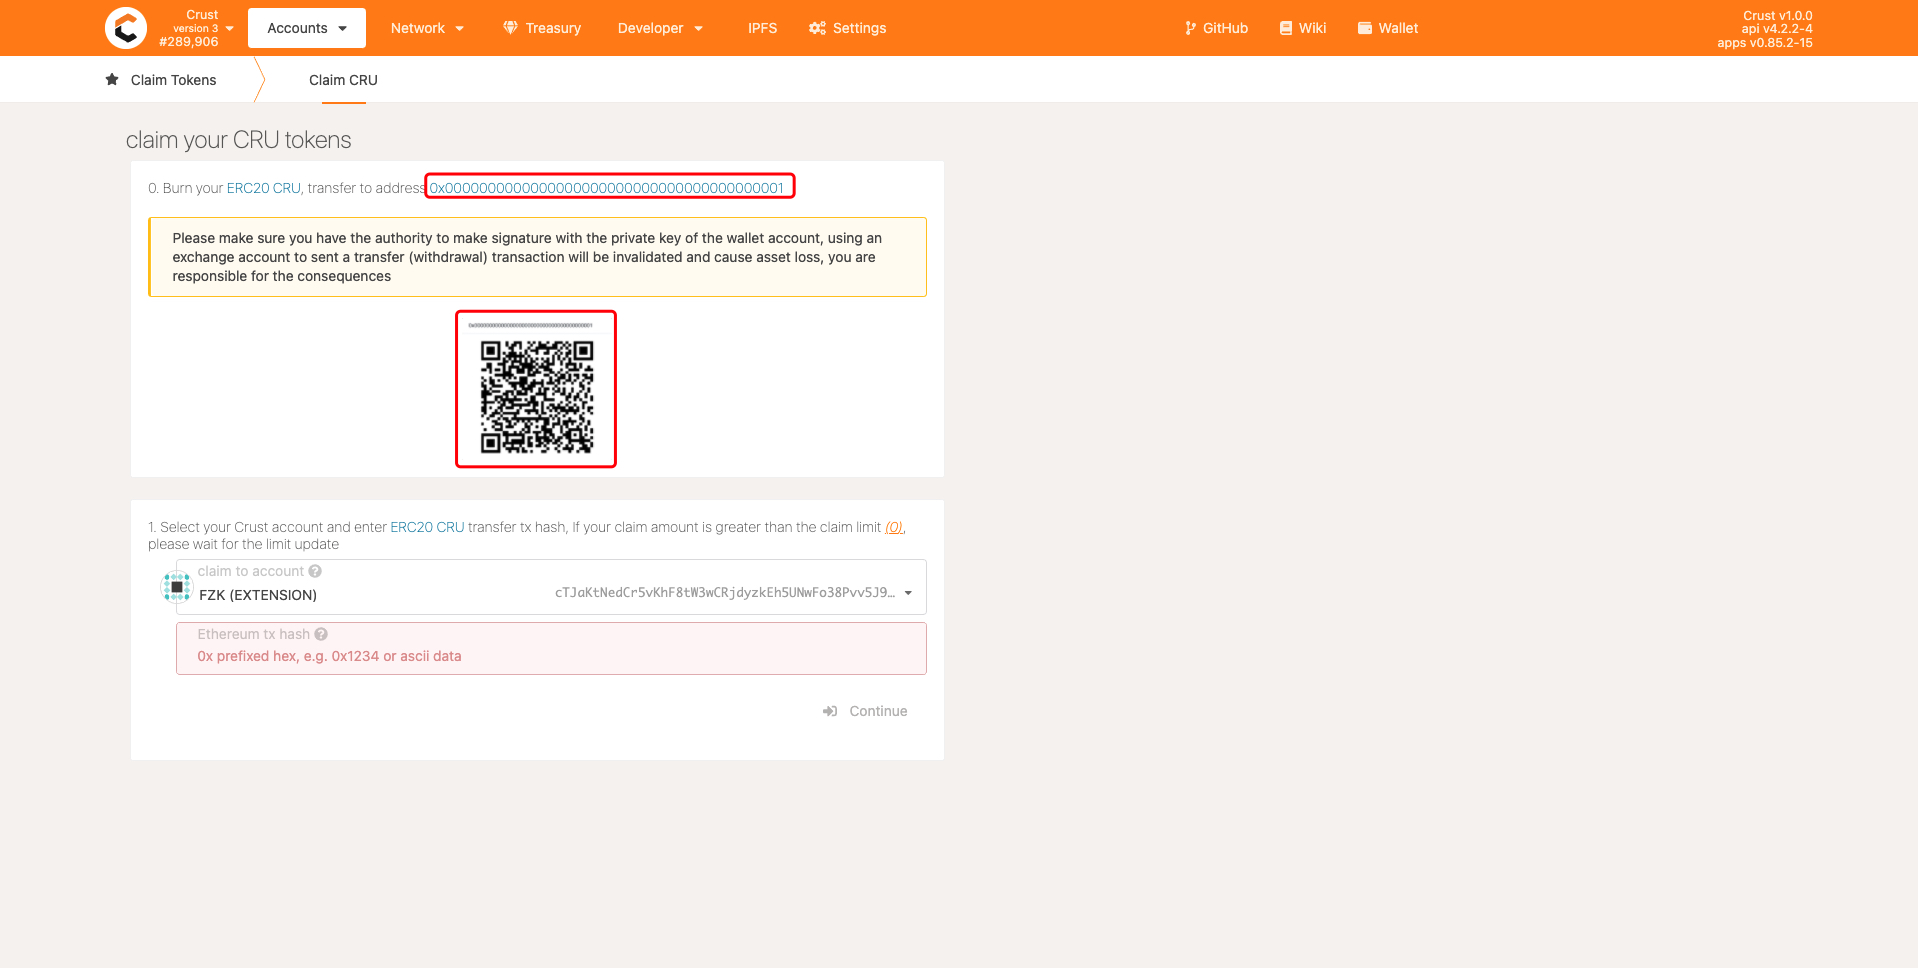
Task: Open the ERC20 CRU link in step 1
Action: 427,527
